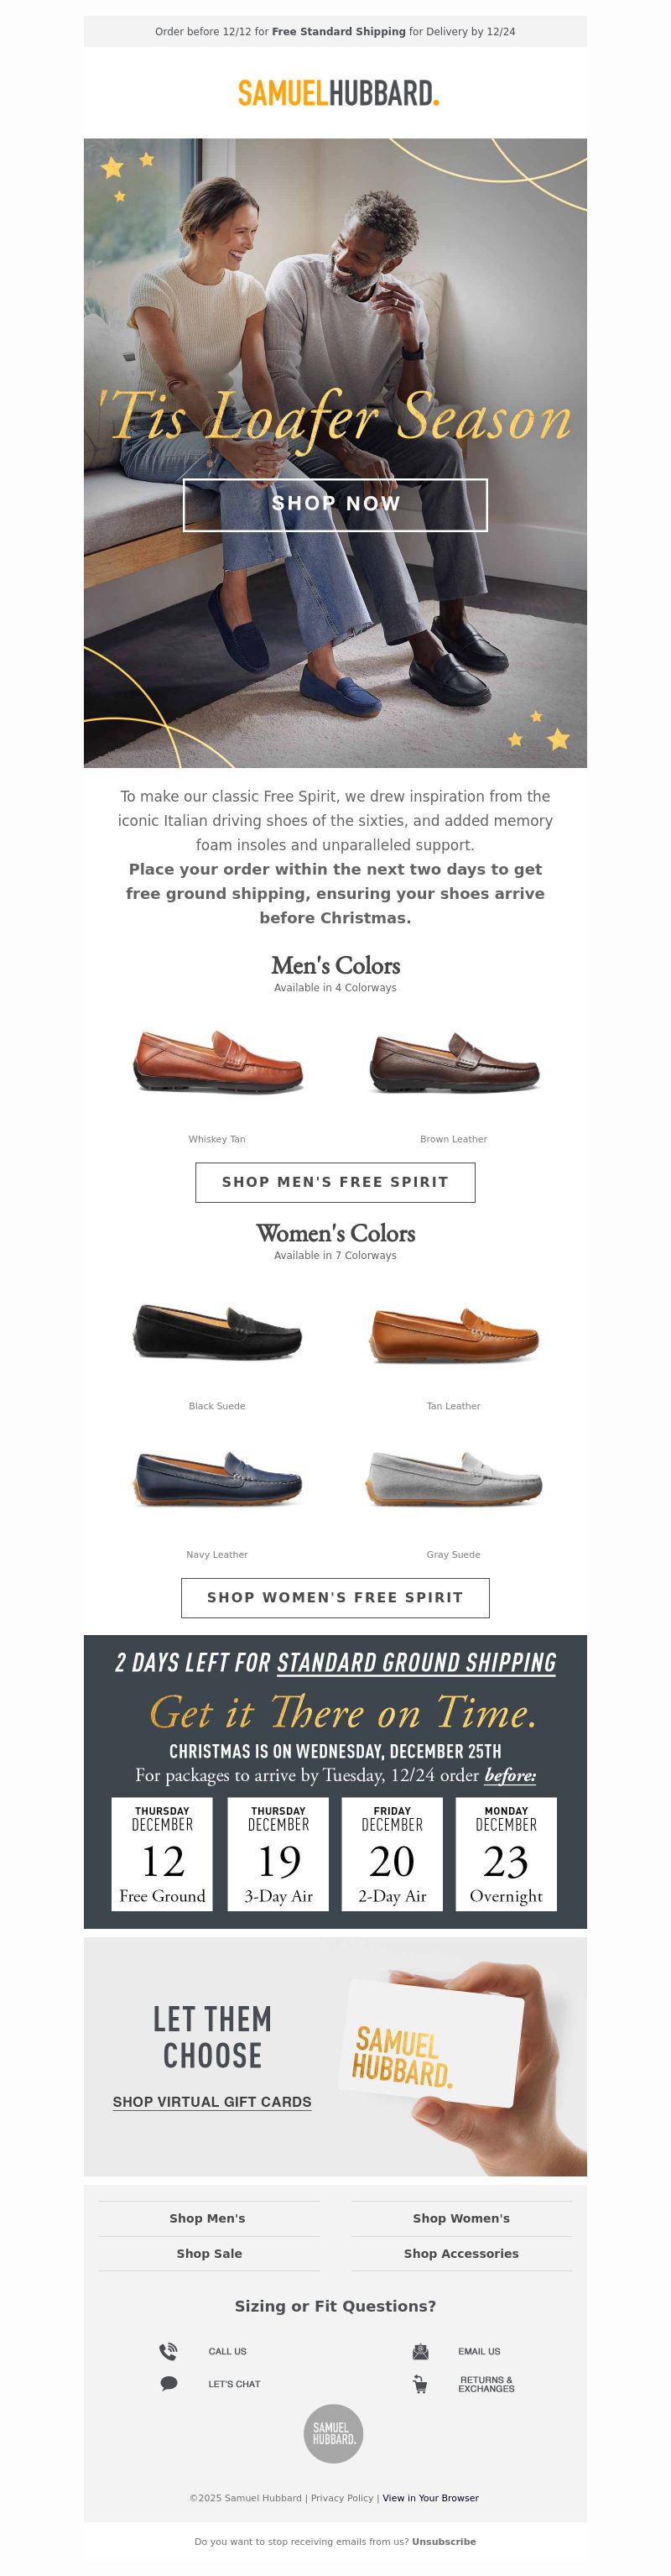
Task: Click the Let's Chat speech bubble icon
Action: point(169,2383)
